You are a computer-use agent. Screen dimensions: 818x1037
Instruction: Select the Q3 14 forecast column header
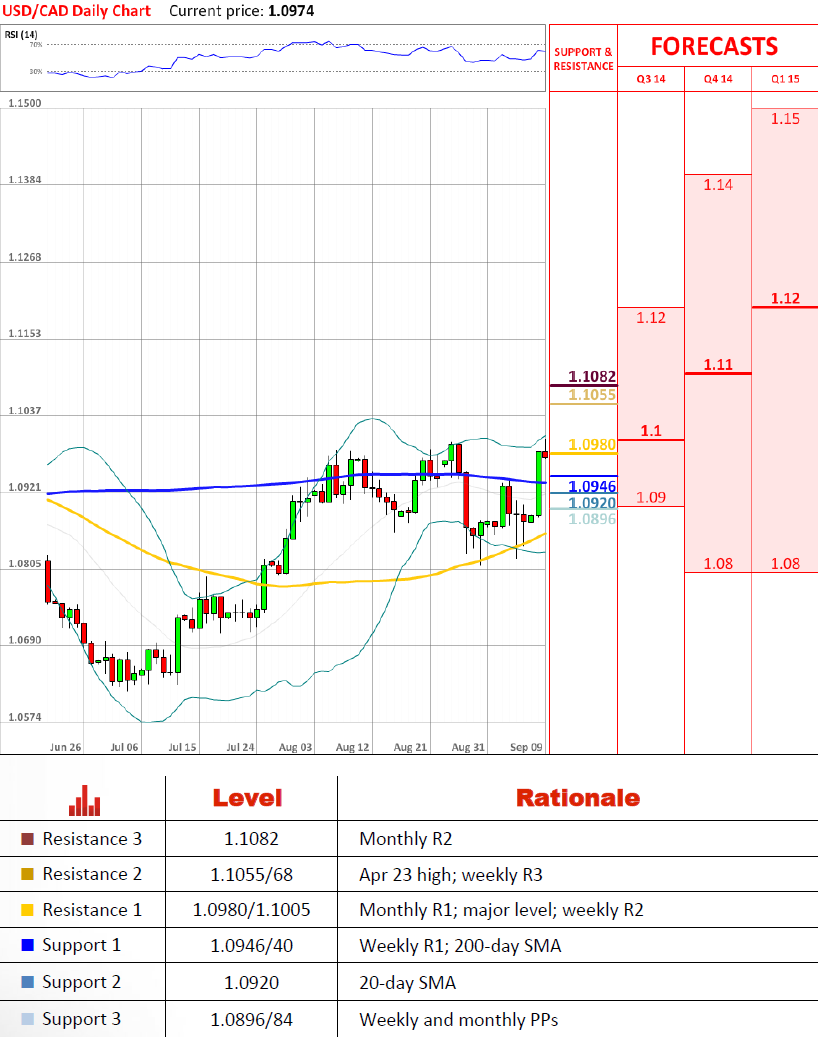[651, 79]
